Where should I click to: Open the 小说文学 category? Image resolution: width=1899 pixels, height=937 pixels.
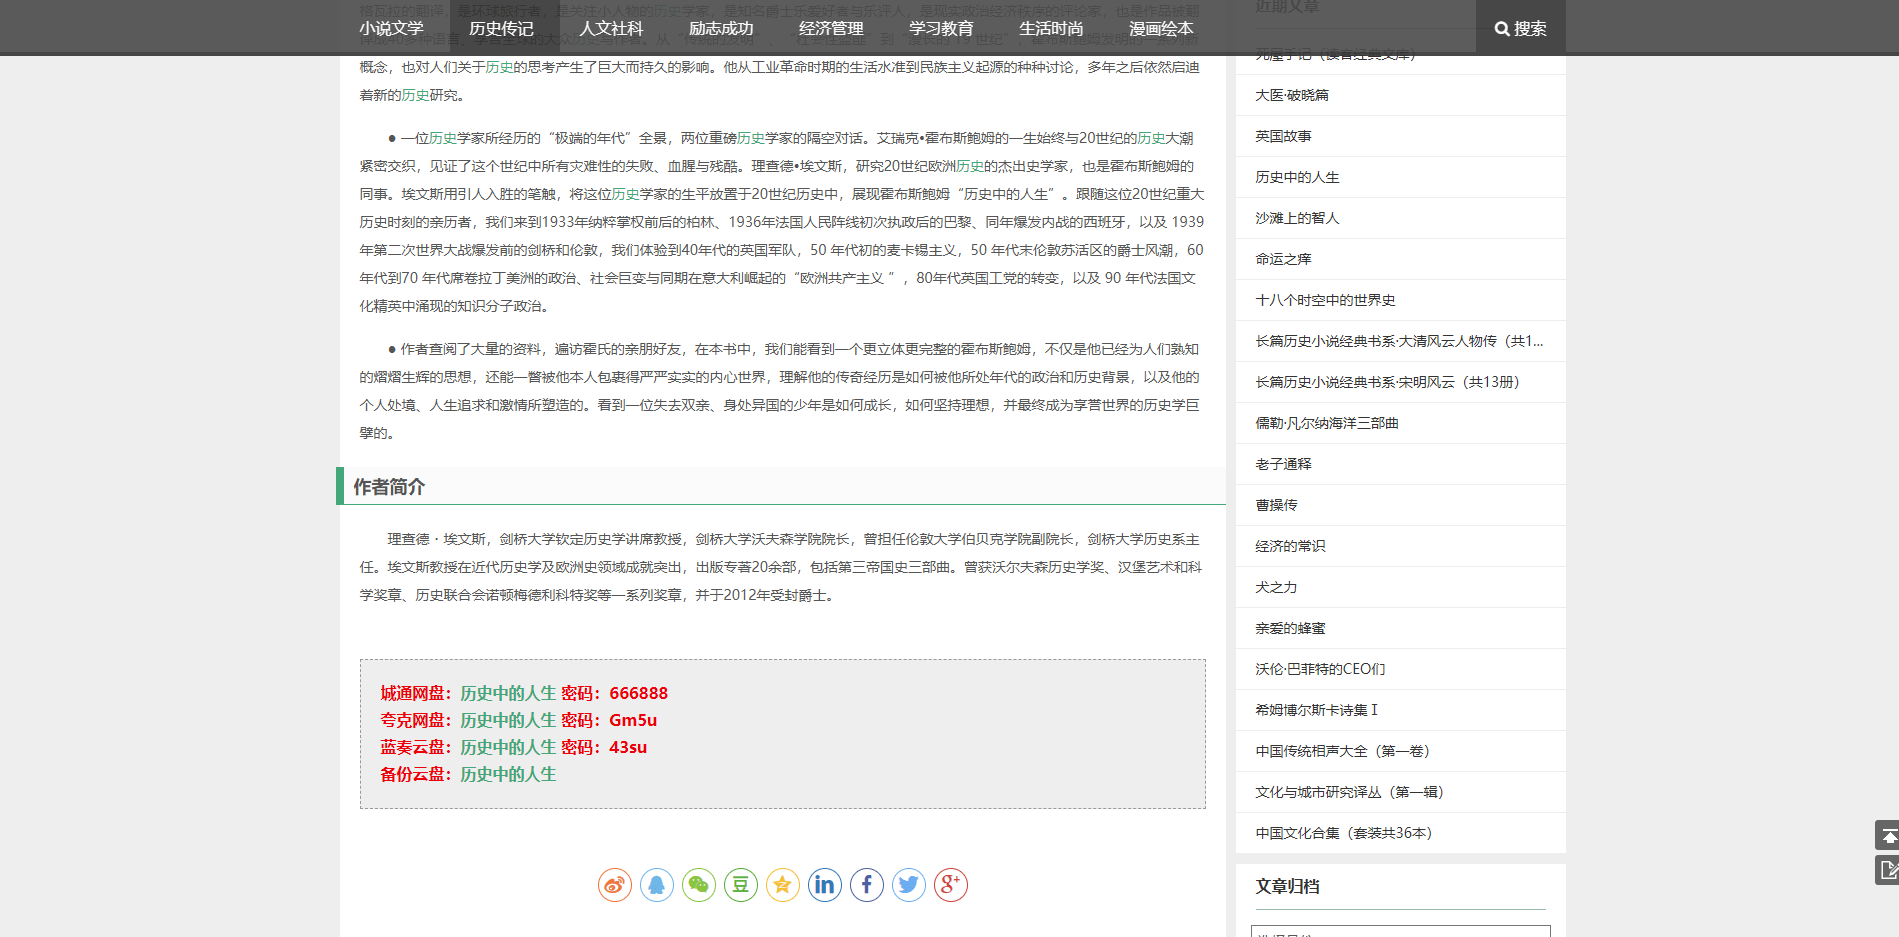391,28
